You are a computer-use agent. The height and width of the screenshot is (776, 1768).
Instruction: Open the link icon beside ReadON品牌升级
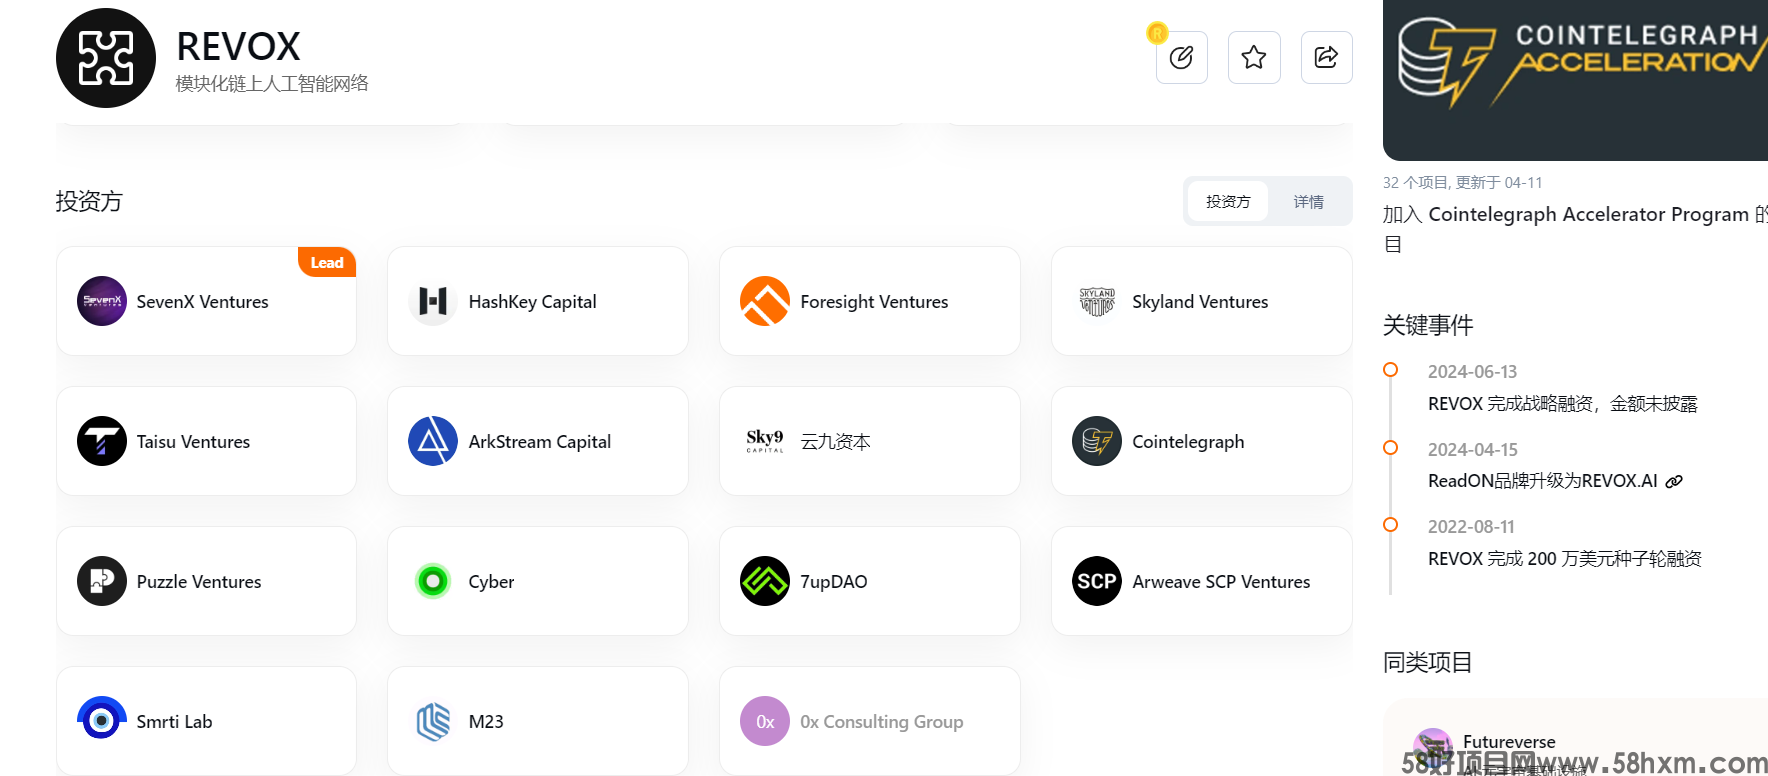1674,481
